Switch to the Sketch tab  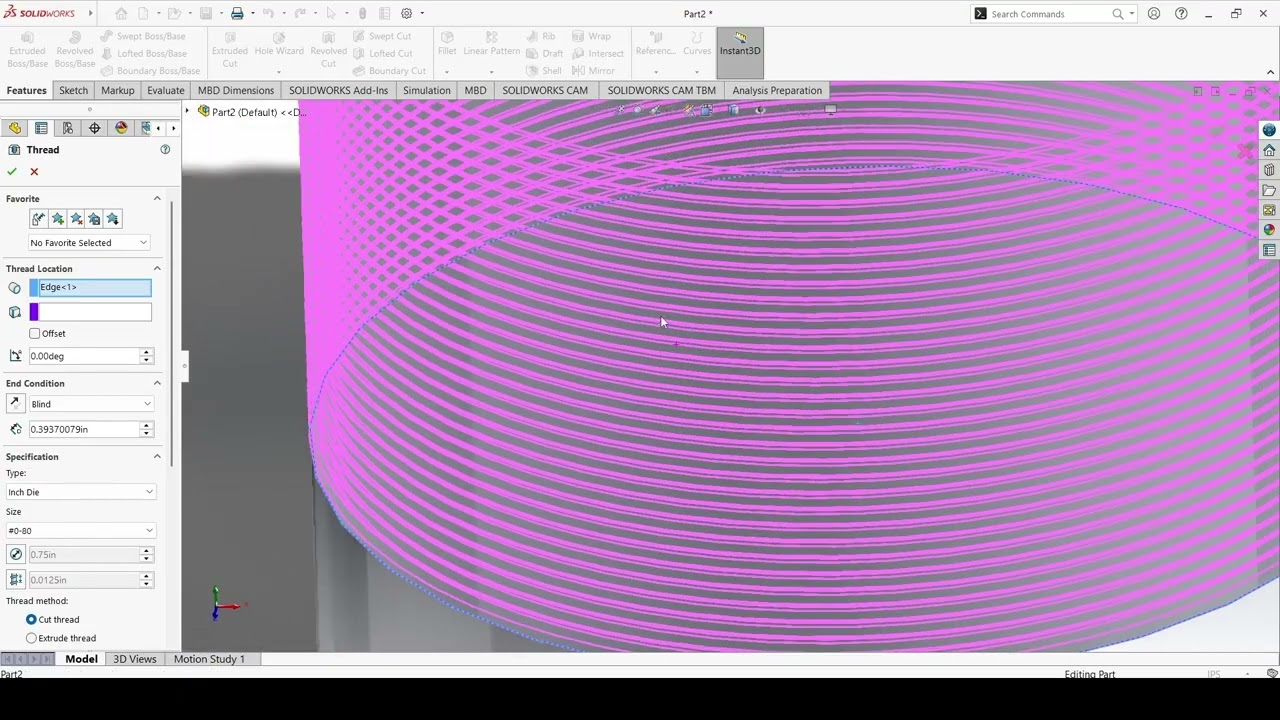[73, 90]
